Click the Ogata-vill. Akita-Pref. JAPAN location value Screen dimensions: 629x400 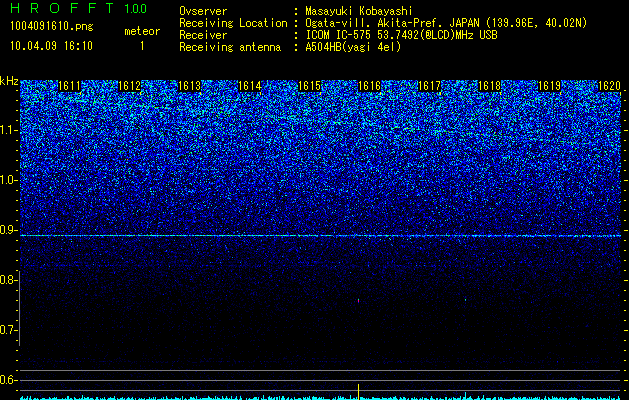coord(444,23)
